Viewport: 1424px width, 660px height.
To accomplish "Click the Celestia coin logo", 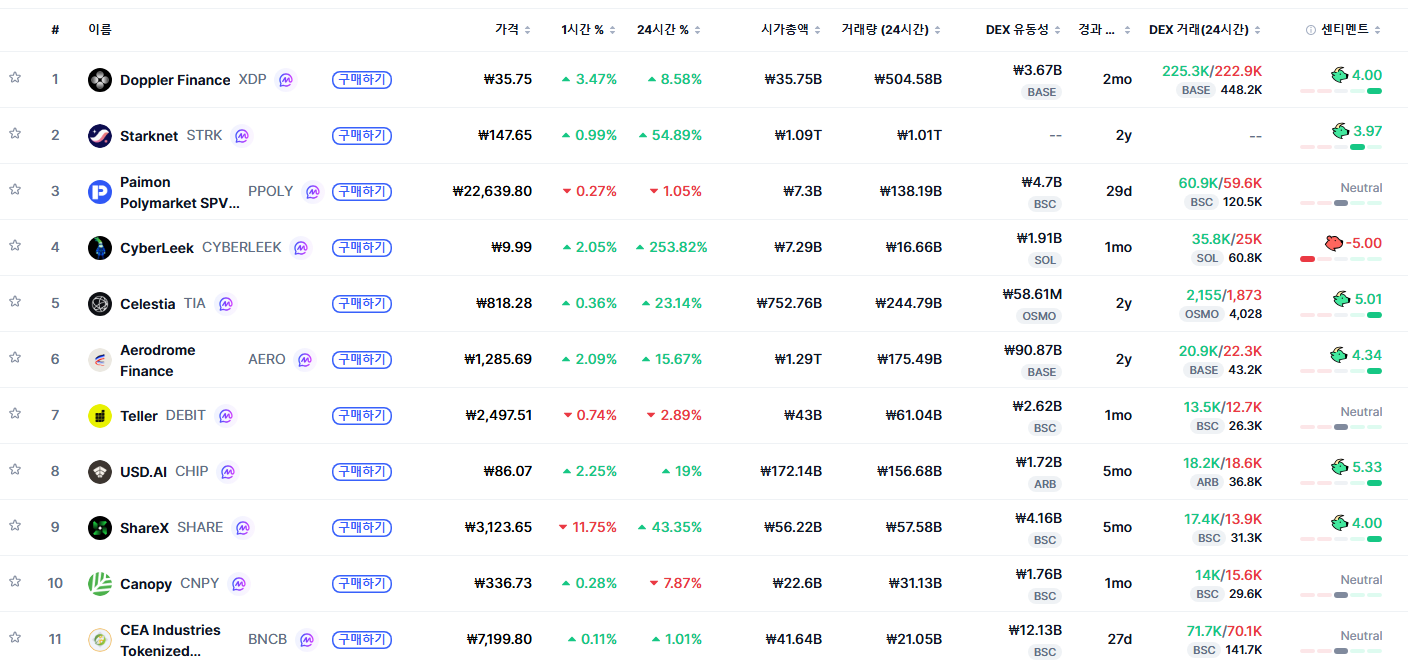I will tap(100, 304).
